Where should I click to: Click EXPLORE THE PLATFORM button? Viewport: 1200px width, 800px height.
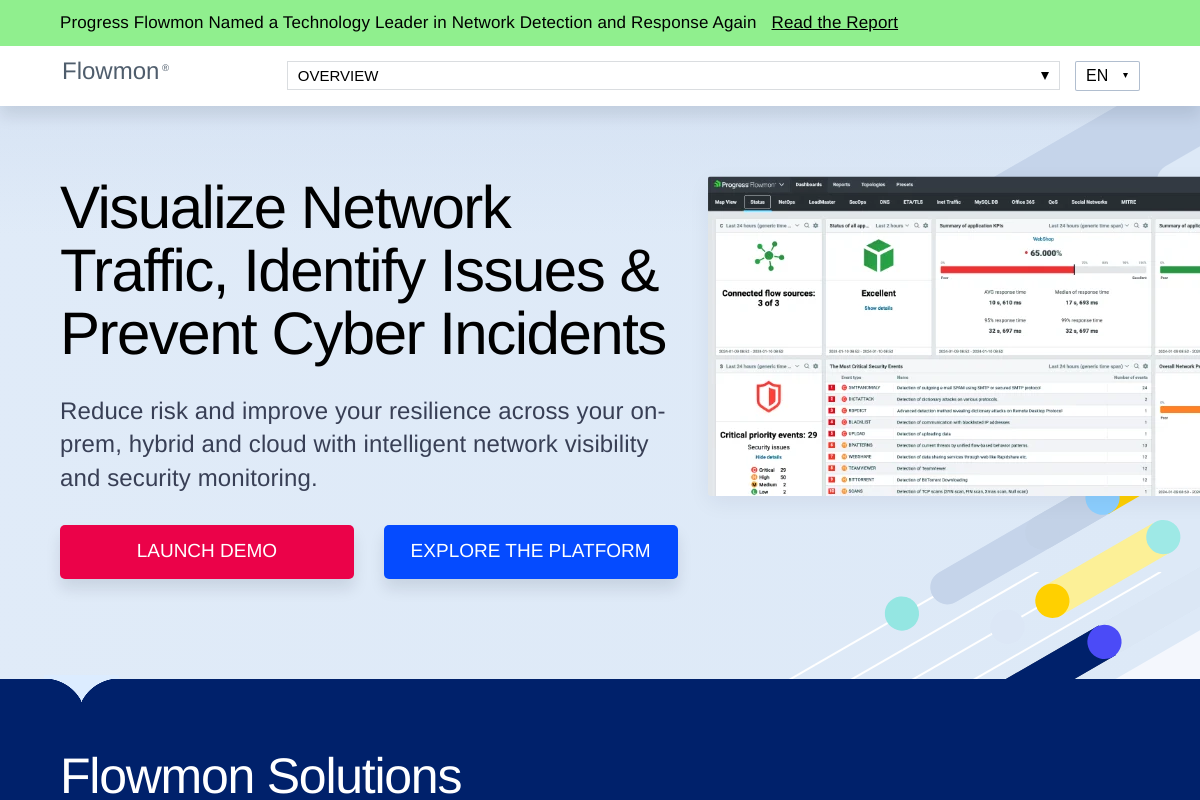click(530, 552)
